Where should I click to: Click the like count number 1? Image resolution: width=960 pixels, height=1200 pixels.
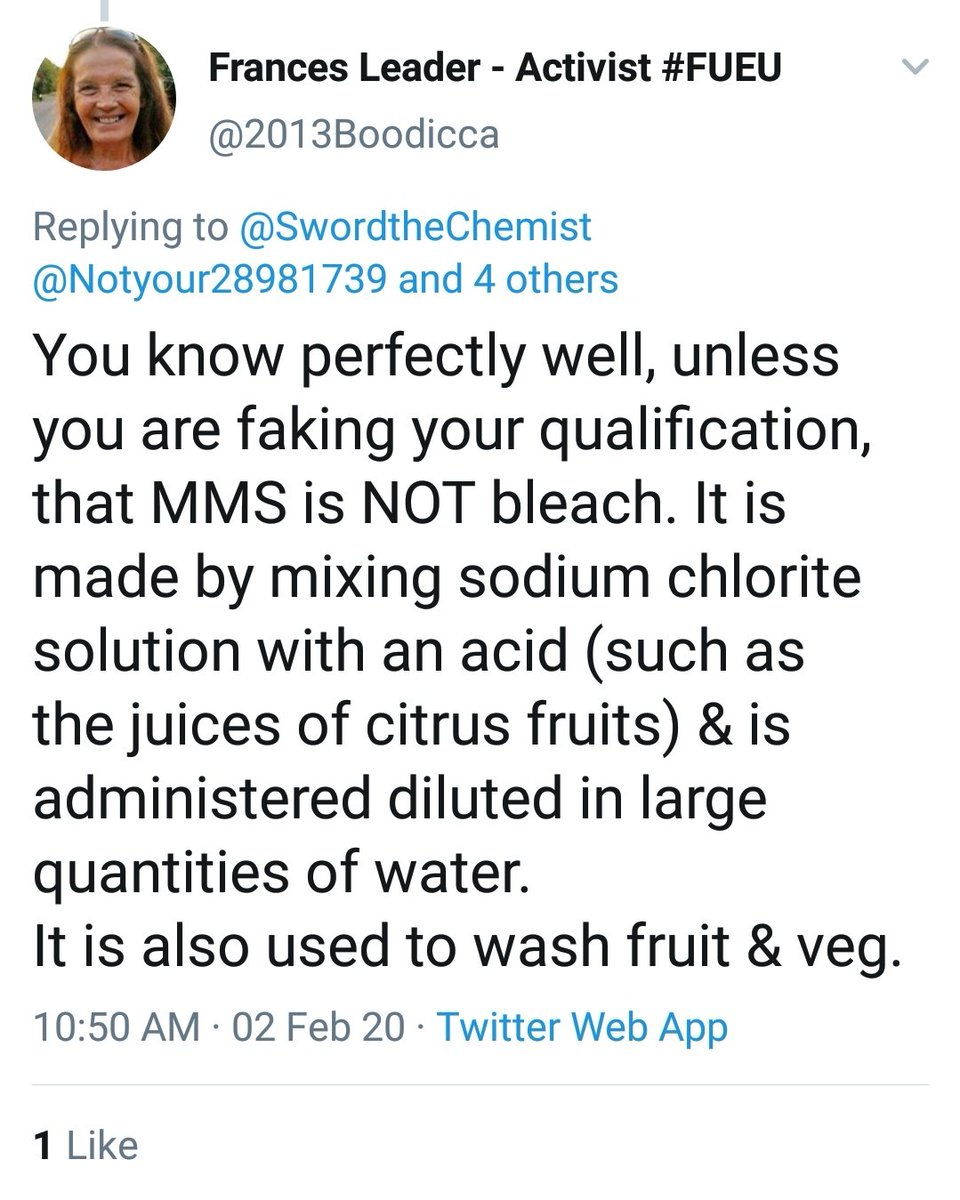click(41, 1145)
